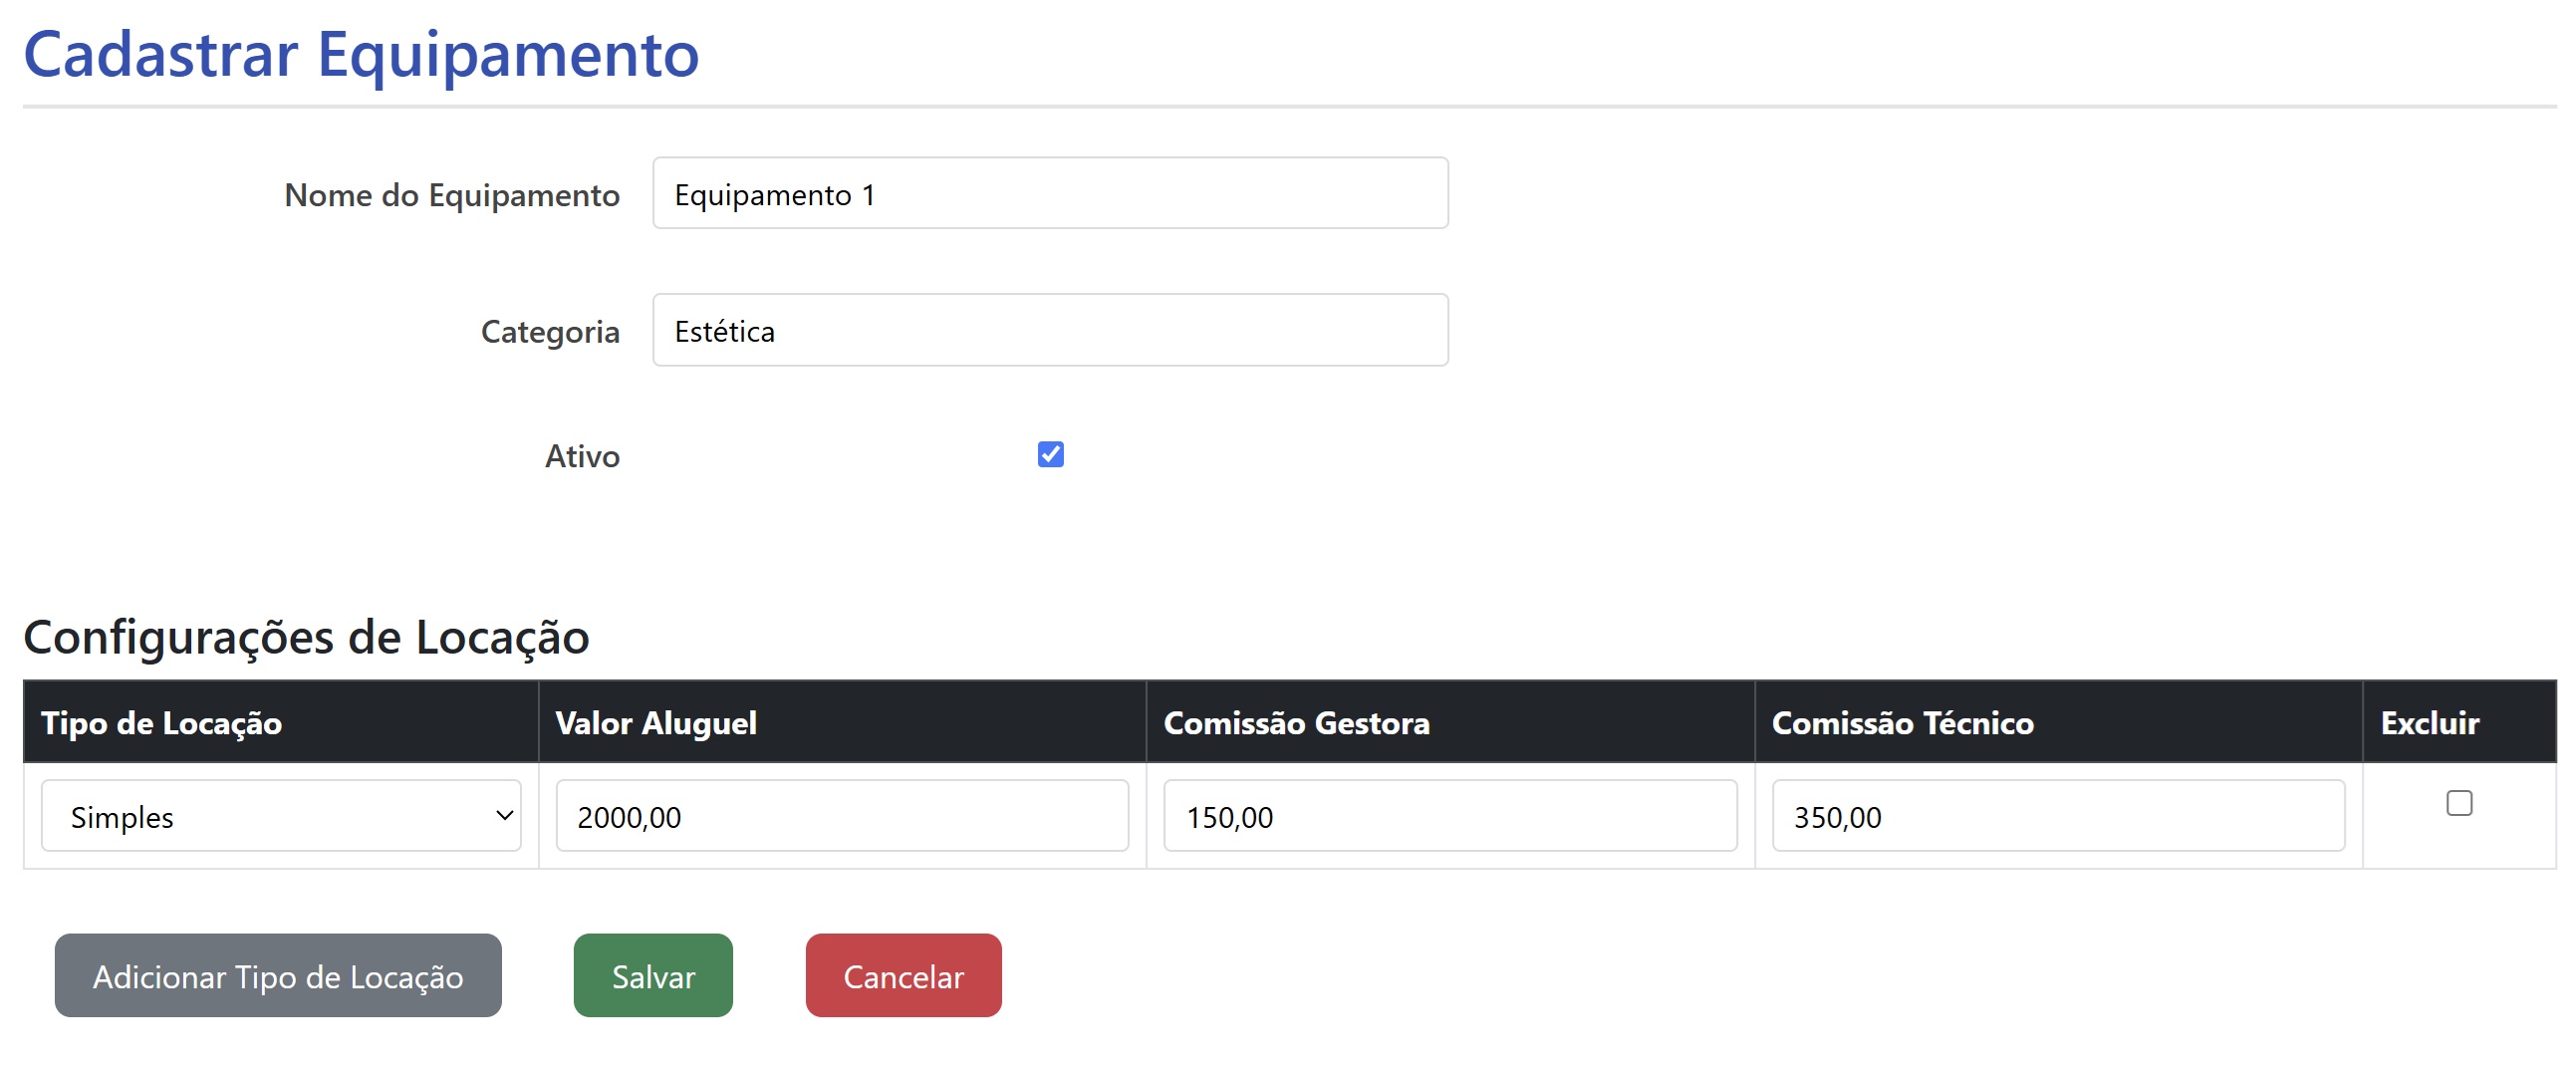Open the Tipo de Locação dropdown
2576x1074 pixels.
pyautogui.click(x=281, y=816)
